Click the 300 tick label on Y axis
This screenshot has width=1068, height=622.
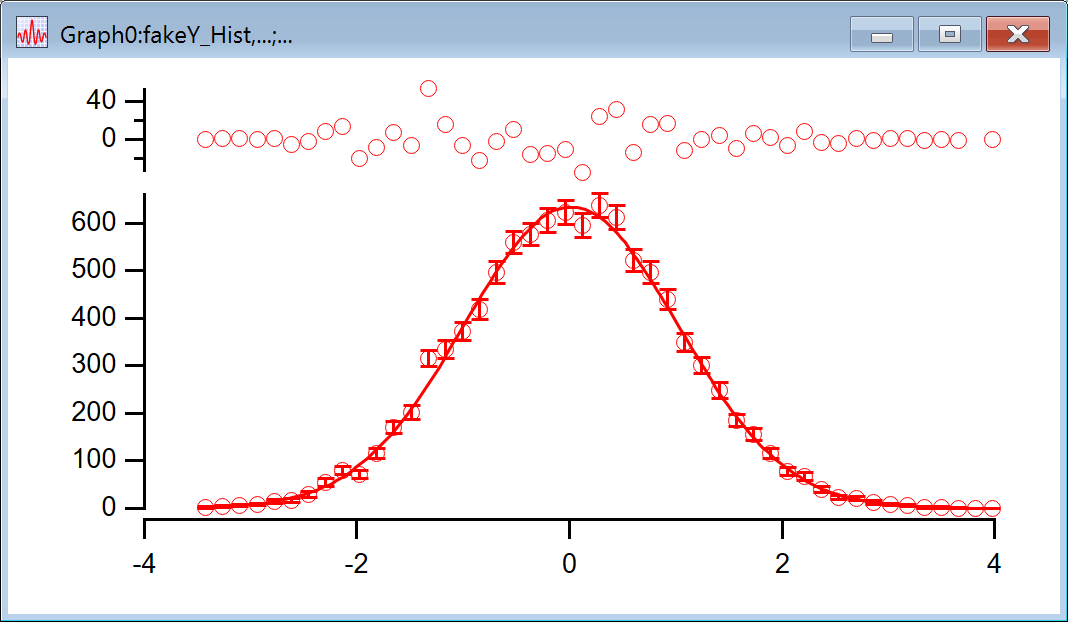(x=94, y=366)
